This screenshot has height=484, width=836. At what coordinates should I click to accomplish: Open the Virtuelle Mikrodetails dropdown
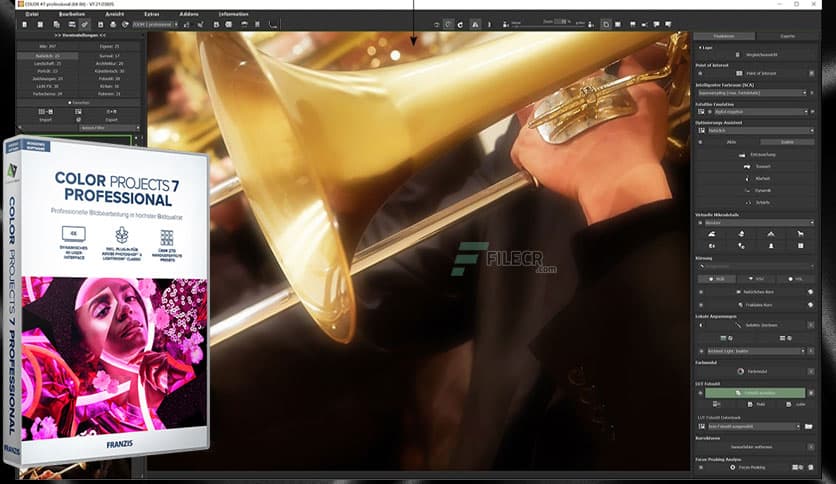pos(759,222)
